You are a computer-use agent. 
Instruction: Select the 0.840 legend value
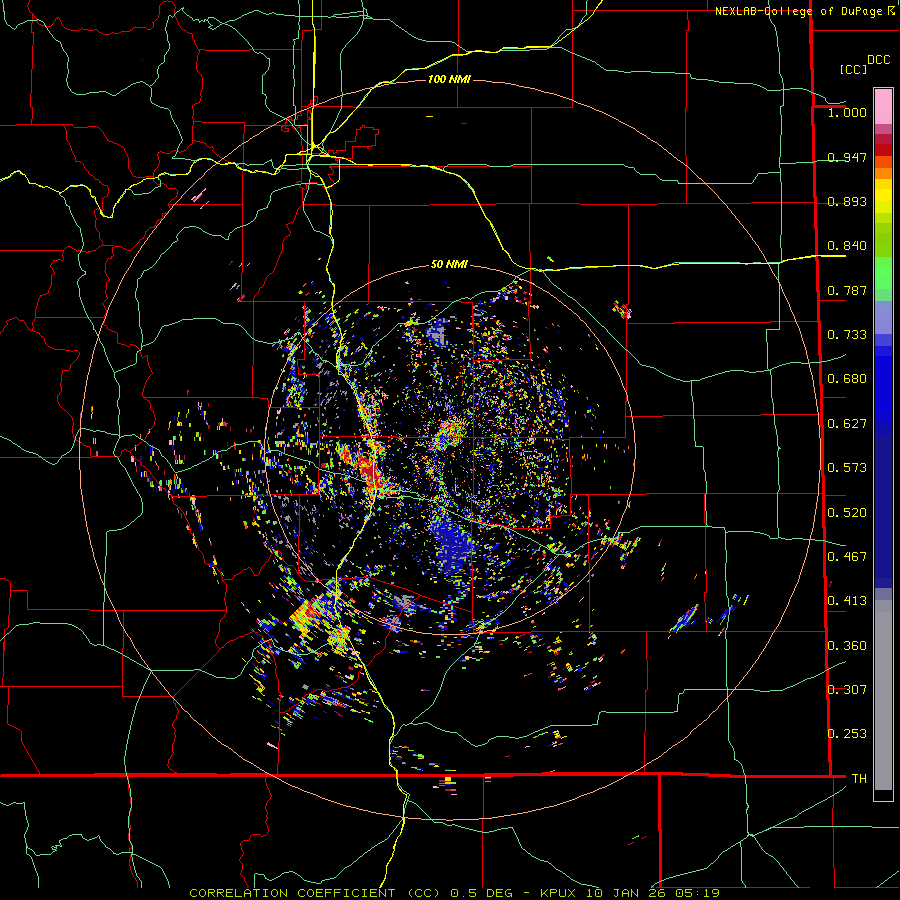[847, 246]
